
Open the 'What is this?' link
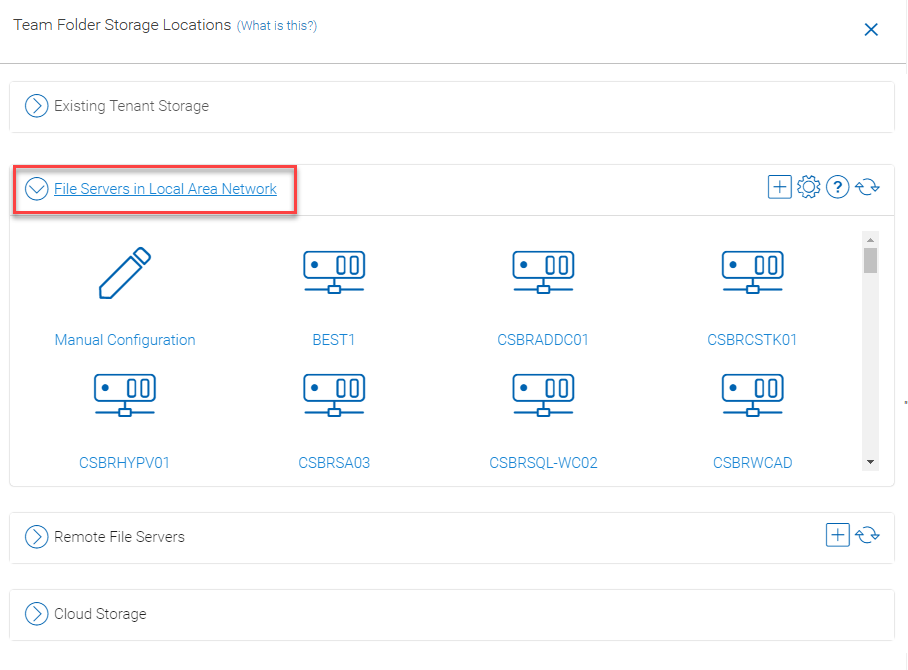coord(277,25)
